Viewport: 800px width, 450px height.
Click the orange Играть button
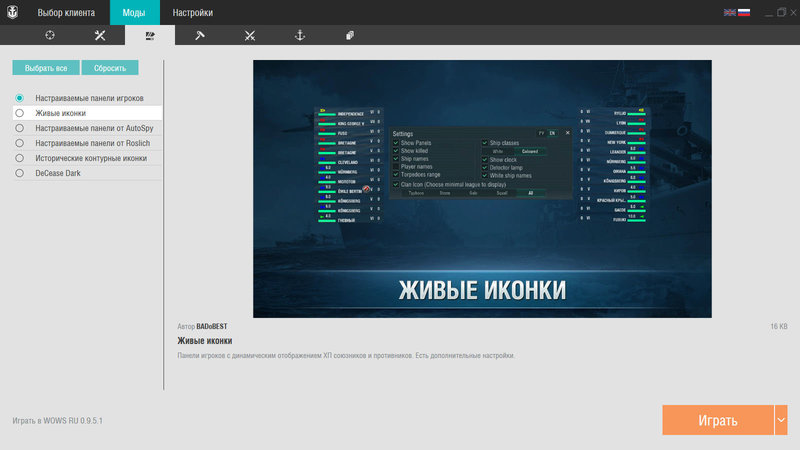click(x=718, y=420)
